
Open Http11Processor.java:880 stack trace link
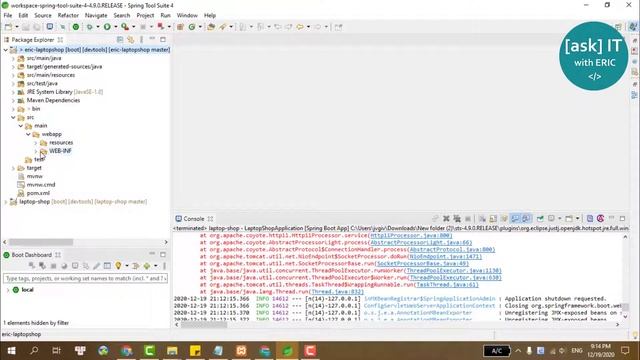click(411, 236)
